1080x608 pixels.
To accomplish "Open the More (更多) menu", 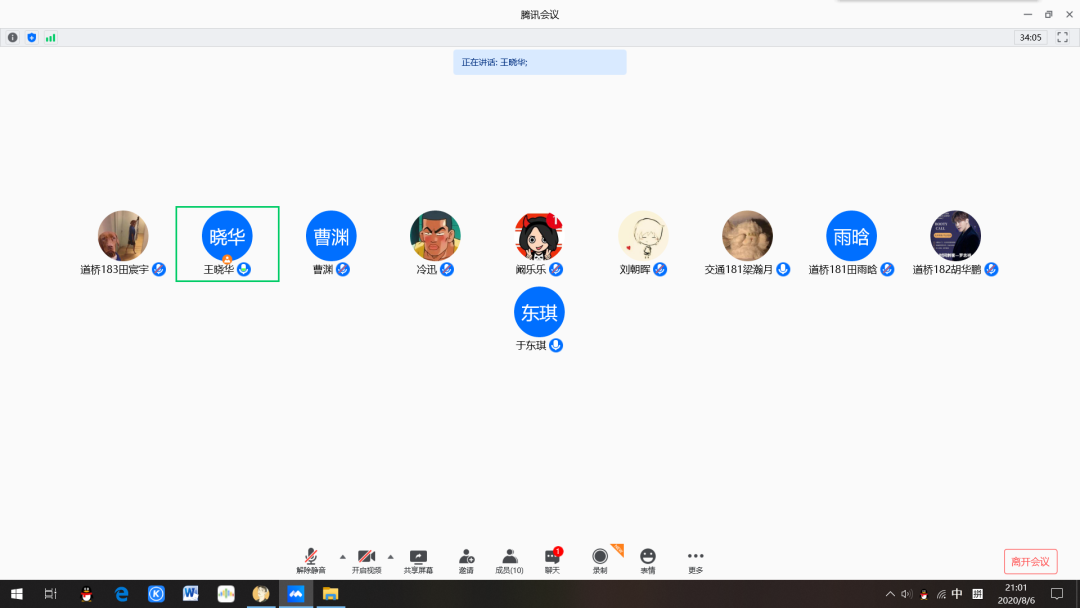I will tap(695, 560).
